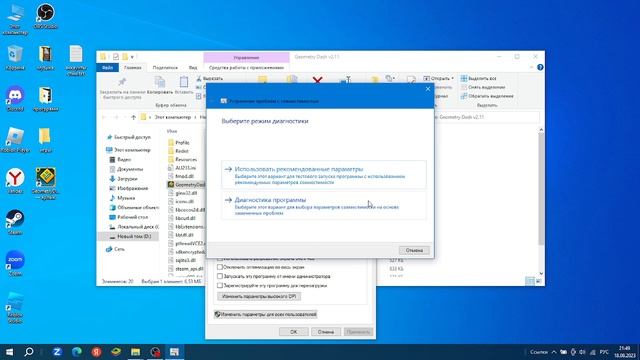640x360 pixels.
Task: Click Select all (Выделить все) in ribbon
Action: tap(478, 78)
